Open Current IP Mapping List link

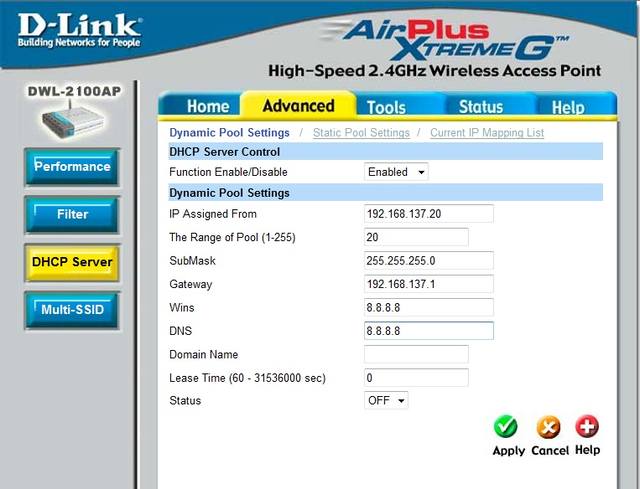(x=487, y=133)
